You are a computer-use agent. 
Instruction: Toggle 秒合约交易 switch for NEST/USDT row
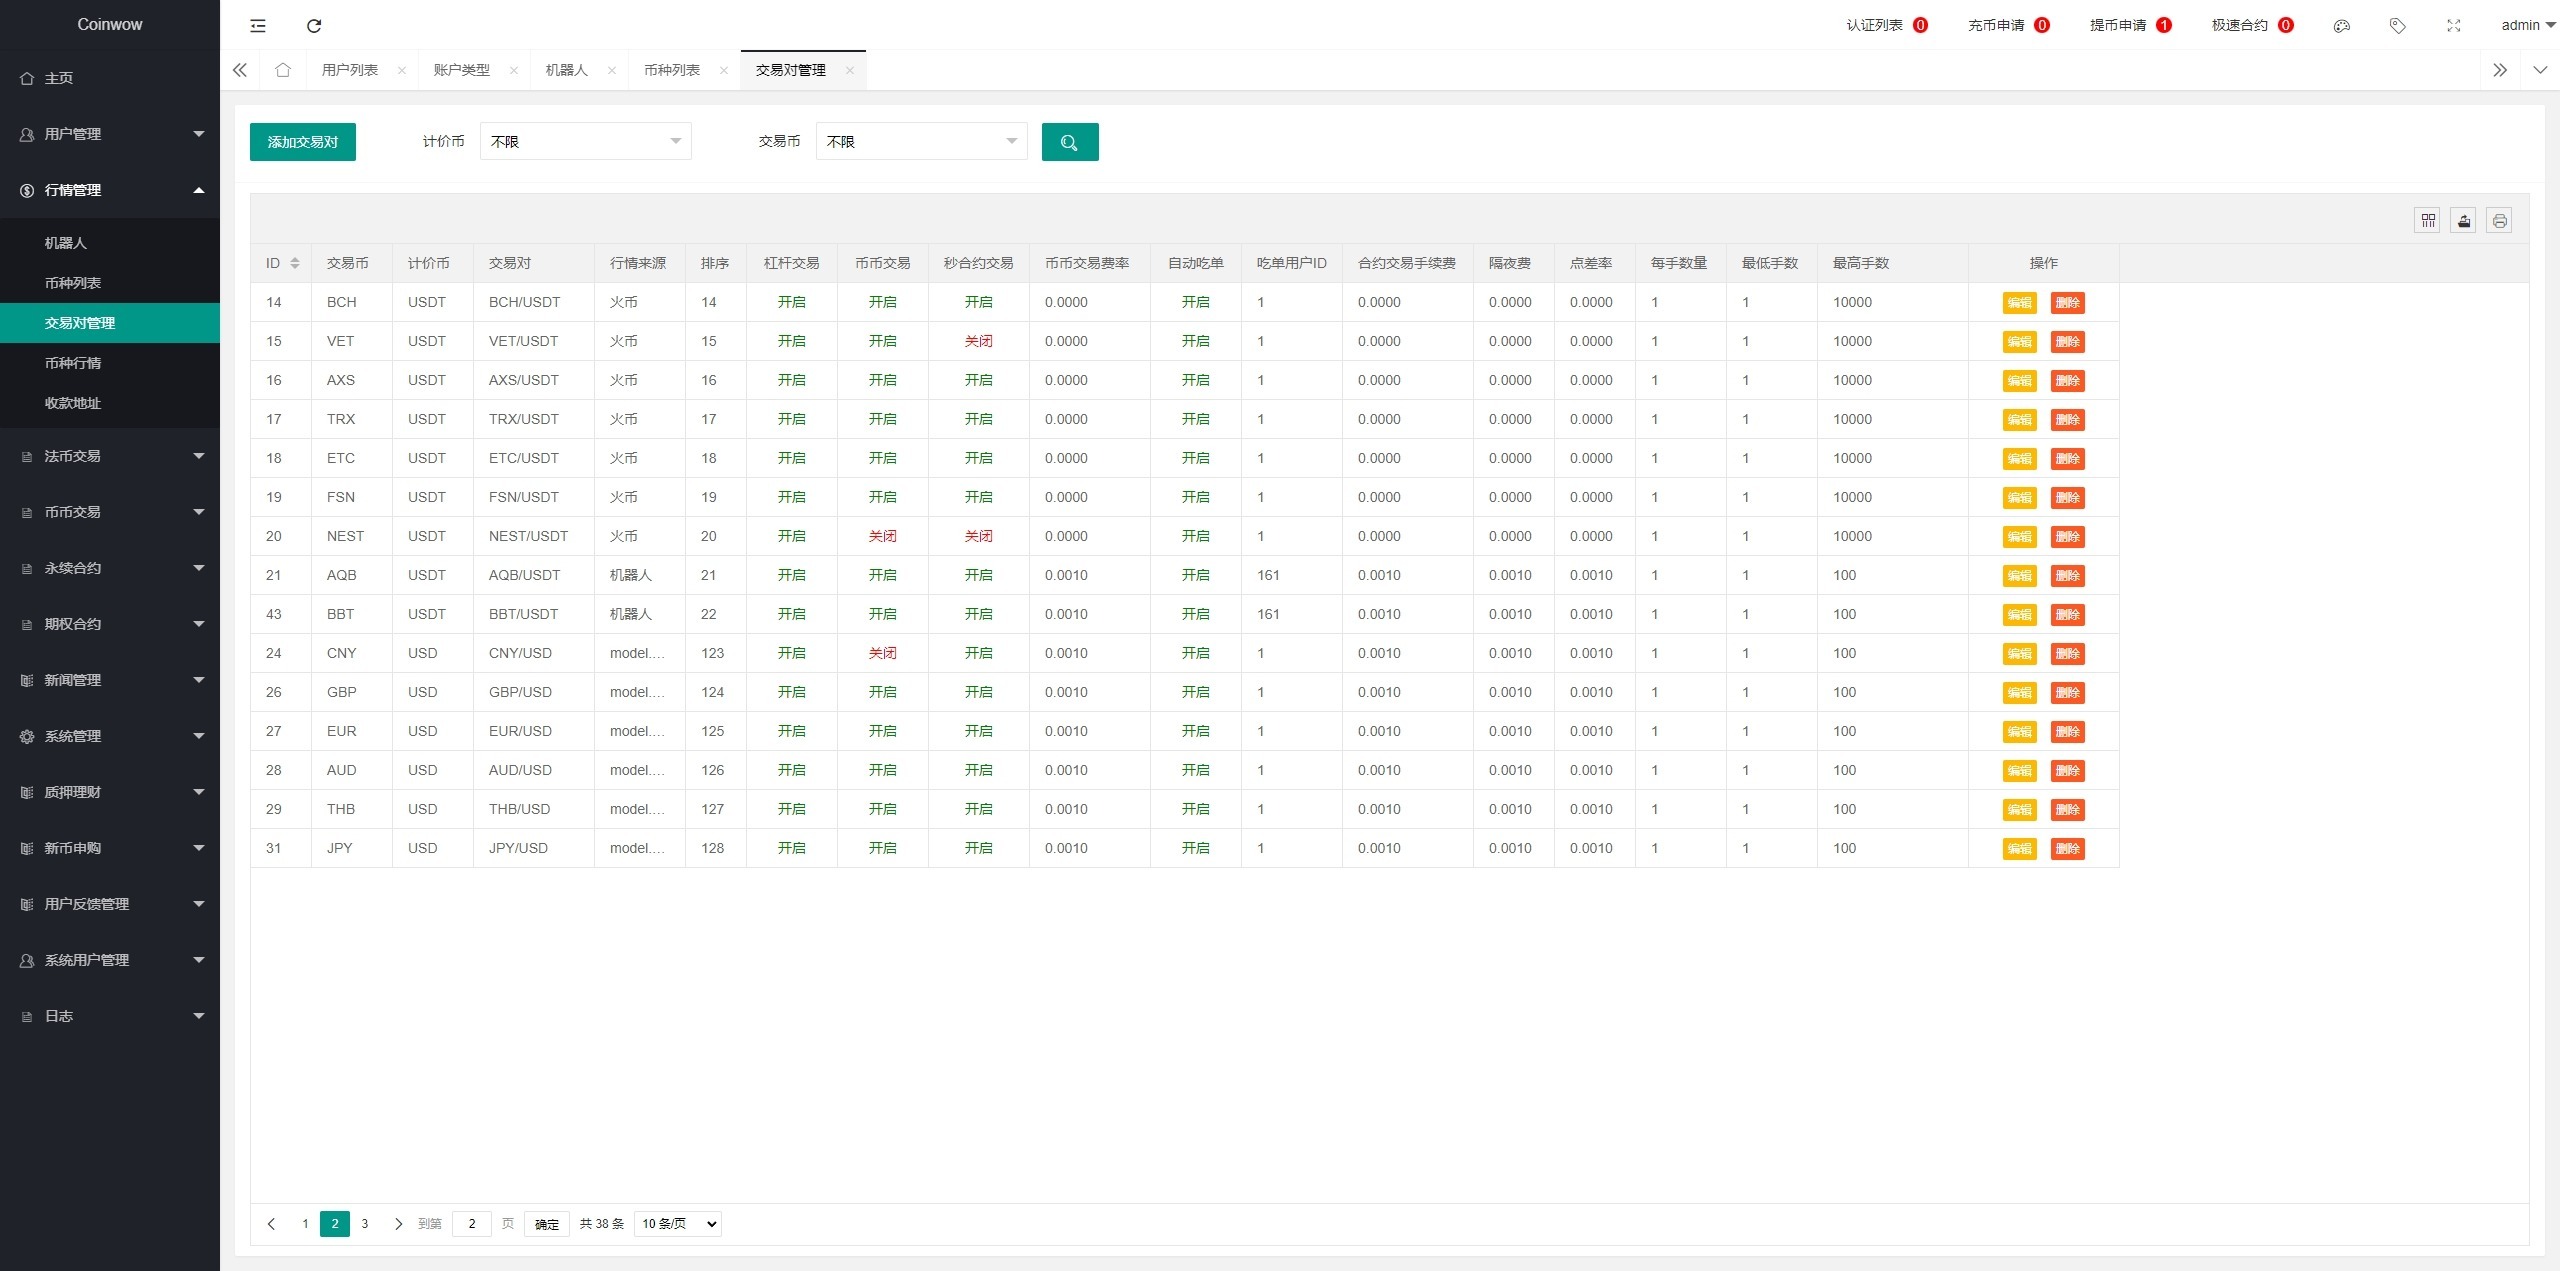[976, 536]
